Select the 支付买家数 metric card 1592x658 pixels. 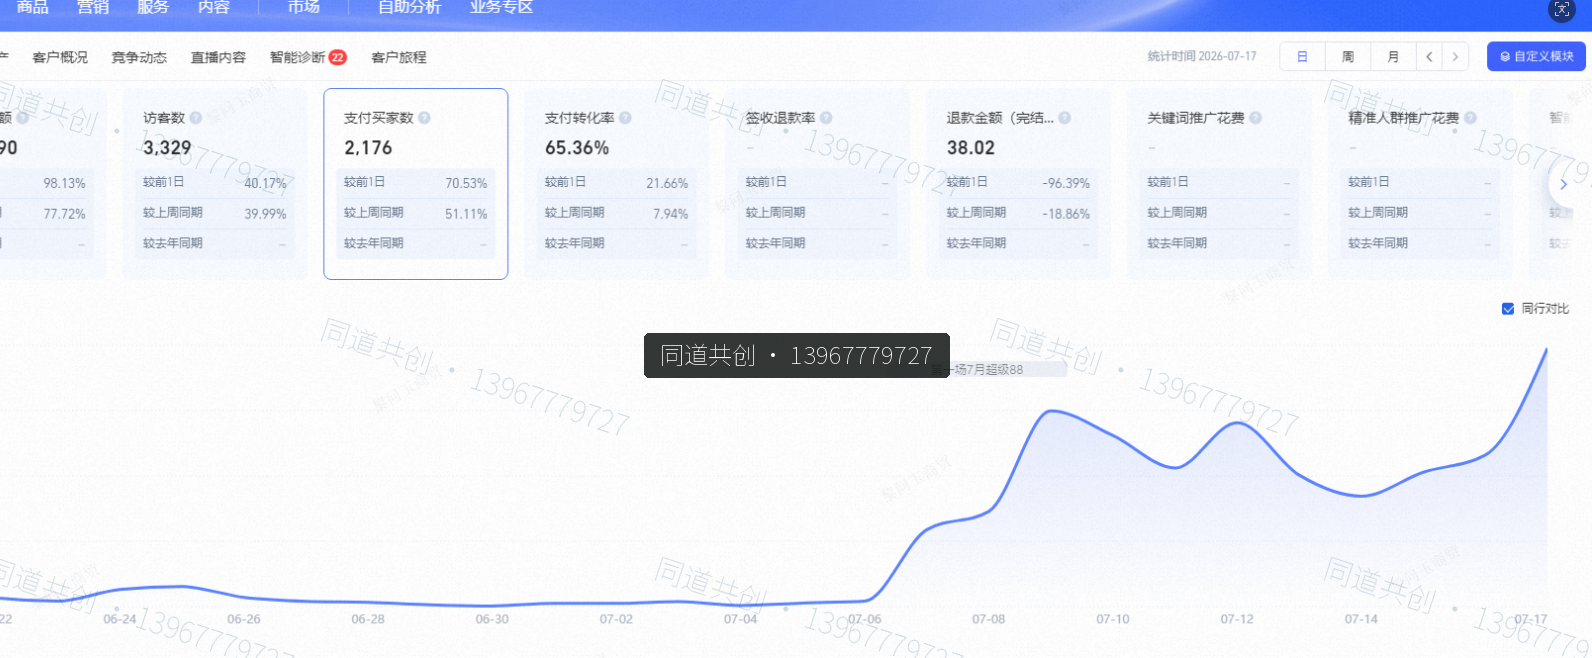pos(416,184)
